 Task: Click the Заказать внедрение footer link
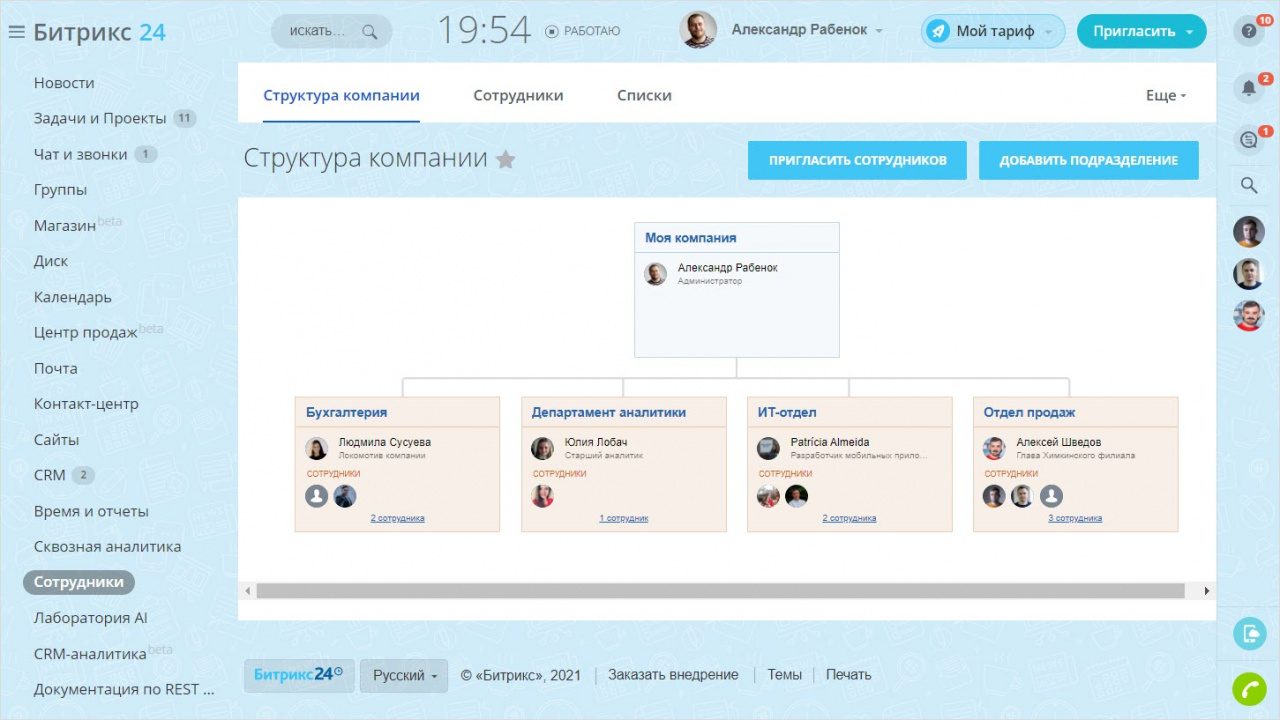click(673, 675)
